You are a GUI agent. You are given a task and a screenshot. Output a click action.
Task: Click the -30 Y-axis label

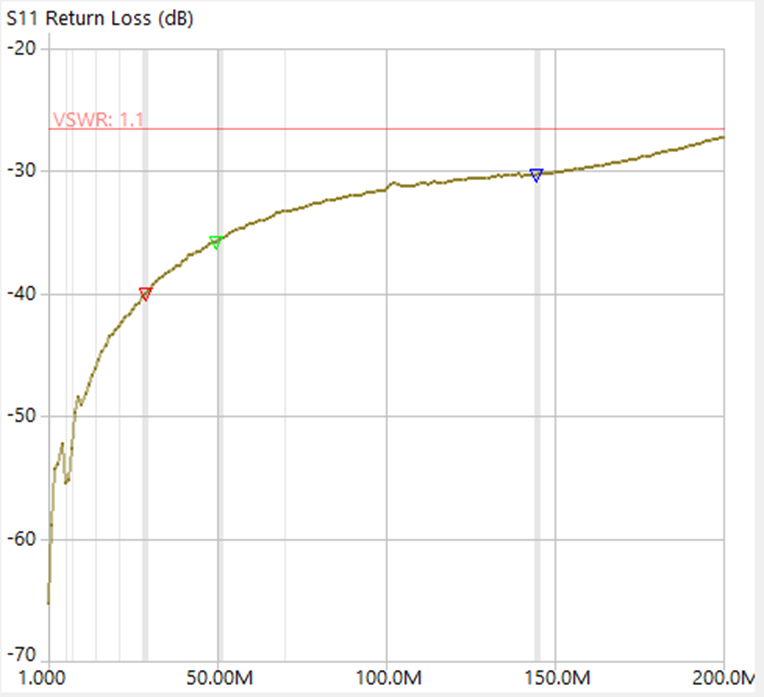click(x=22, y=171)
